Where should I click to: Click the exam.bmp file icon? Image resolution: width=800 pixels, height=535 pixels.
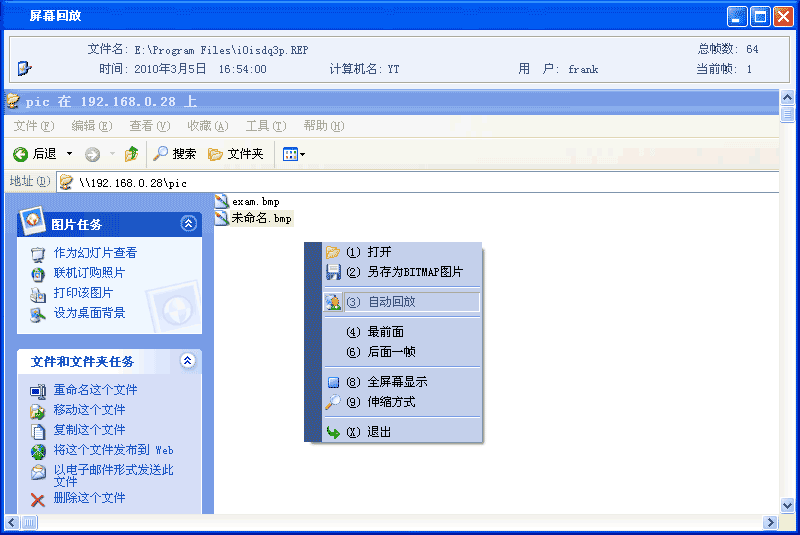pos(222,201)
